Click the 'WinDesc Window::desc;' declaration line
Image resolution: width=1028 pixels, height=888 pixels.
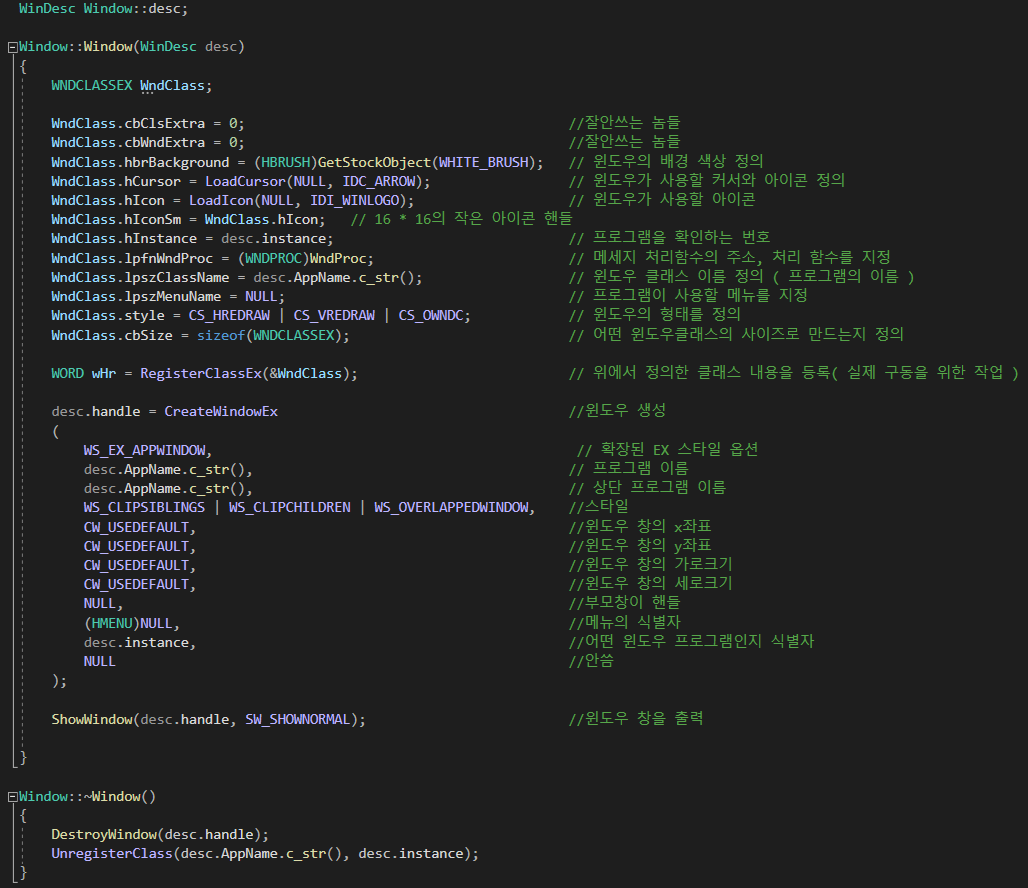pos(103,9)
